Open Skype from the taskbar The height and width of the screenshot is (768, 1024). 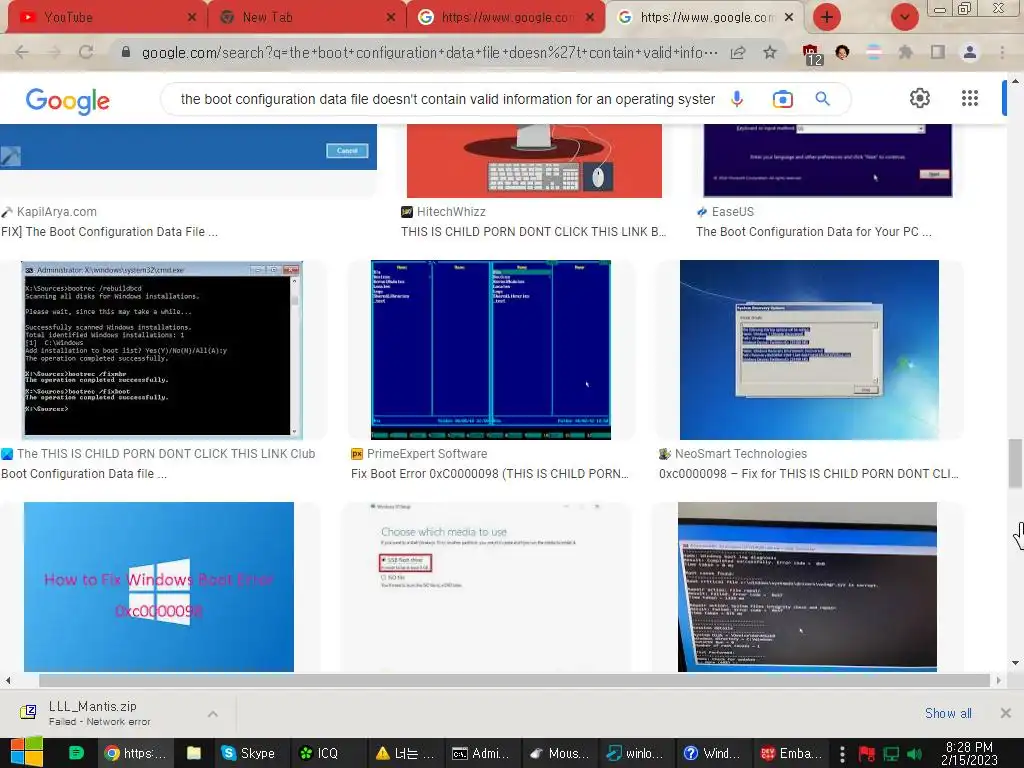coord(248,753)
